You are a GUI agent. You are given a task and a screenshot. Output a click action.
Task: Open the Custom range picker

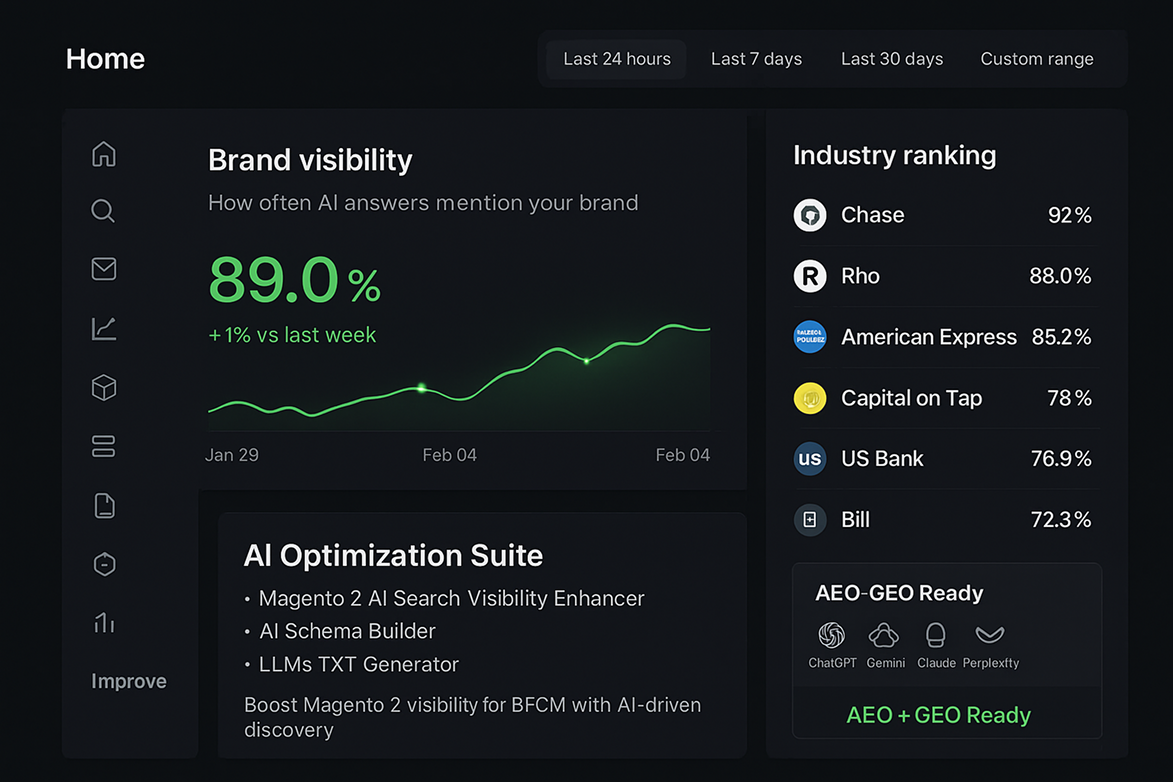pyautogui.click(x=1037, y=59)
